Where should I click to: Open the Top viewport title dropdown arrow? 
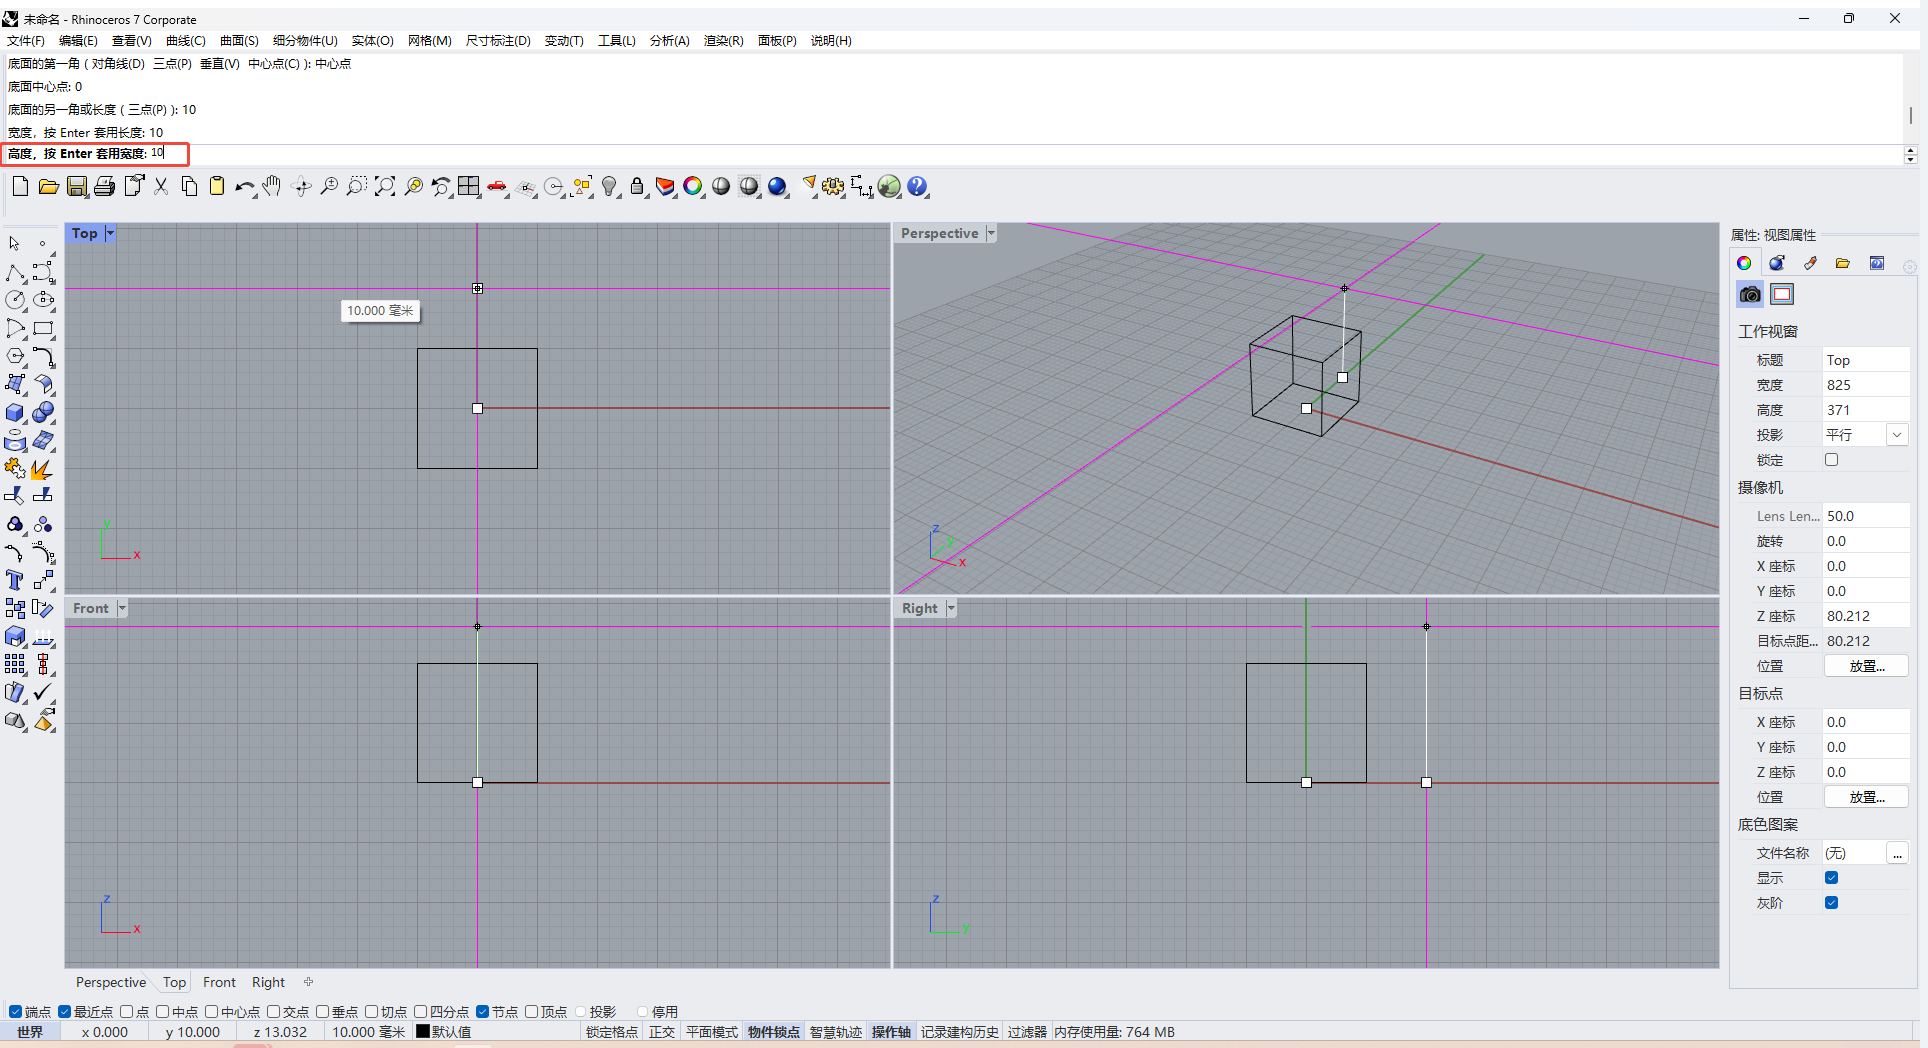pyautogui.click(x=110, y=233)
